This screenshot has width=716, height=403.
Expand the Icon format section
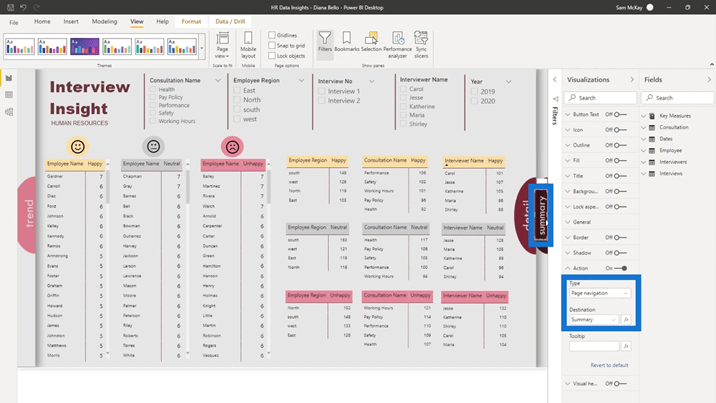pos(568,130)
